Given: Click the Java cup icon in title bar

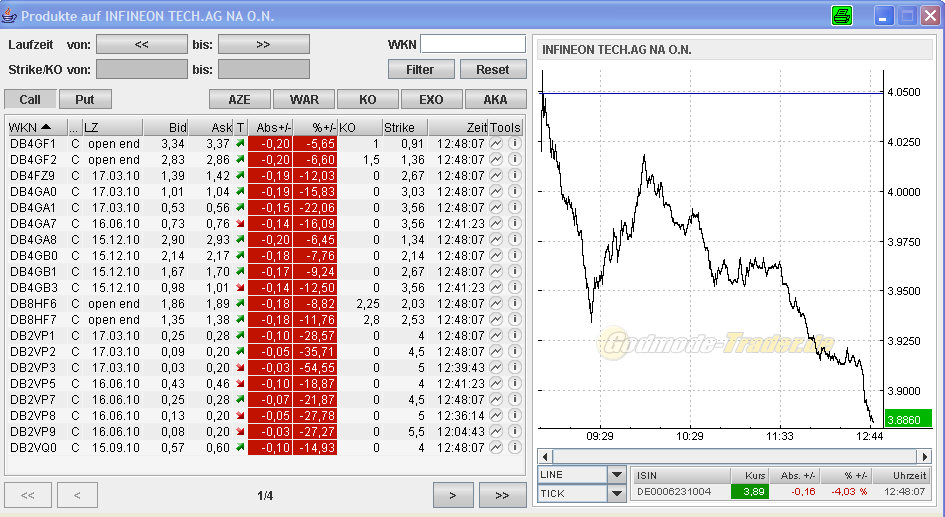Looking at the screenshot, I should [9, 16].
